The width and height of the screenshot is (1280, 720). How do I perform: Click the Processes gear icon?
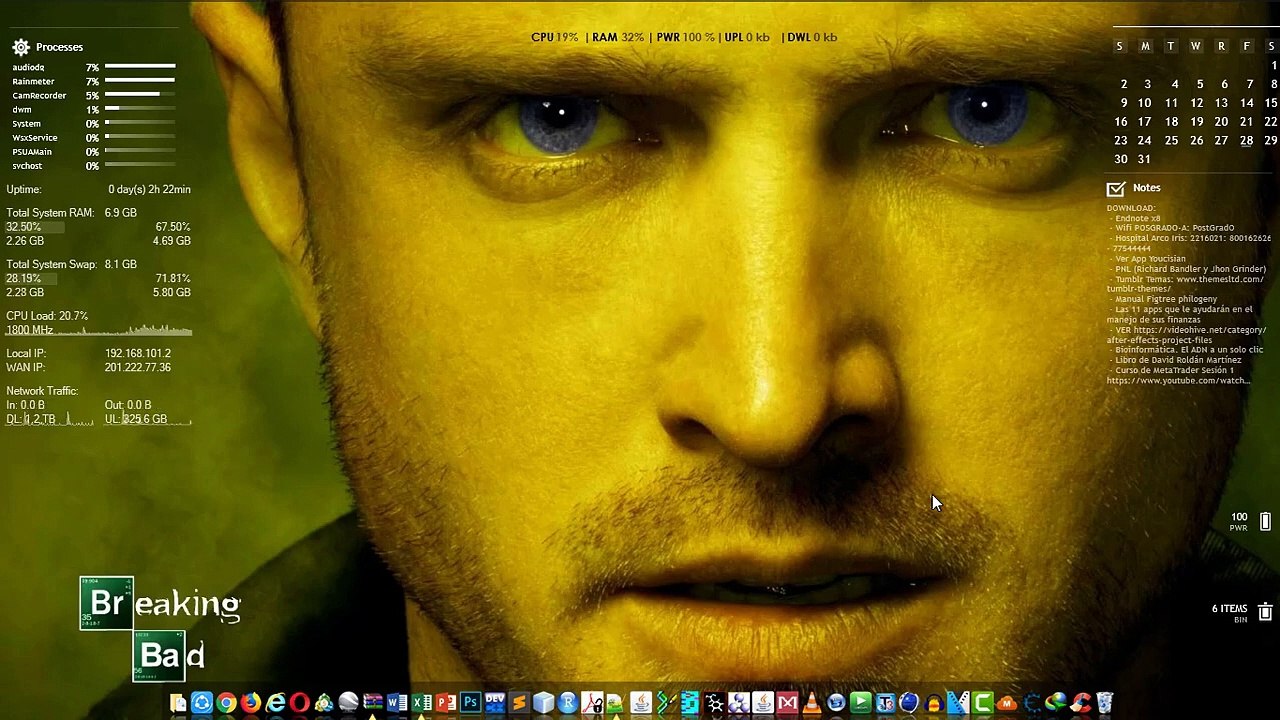[21, 47]
